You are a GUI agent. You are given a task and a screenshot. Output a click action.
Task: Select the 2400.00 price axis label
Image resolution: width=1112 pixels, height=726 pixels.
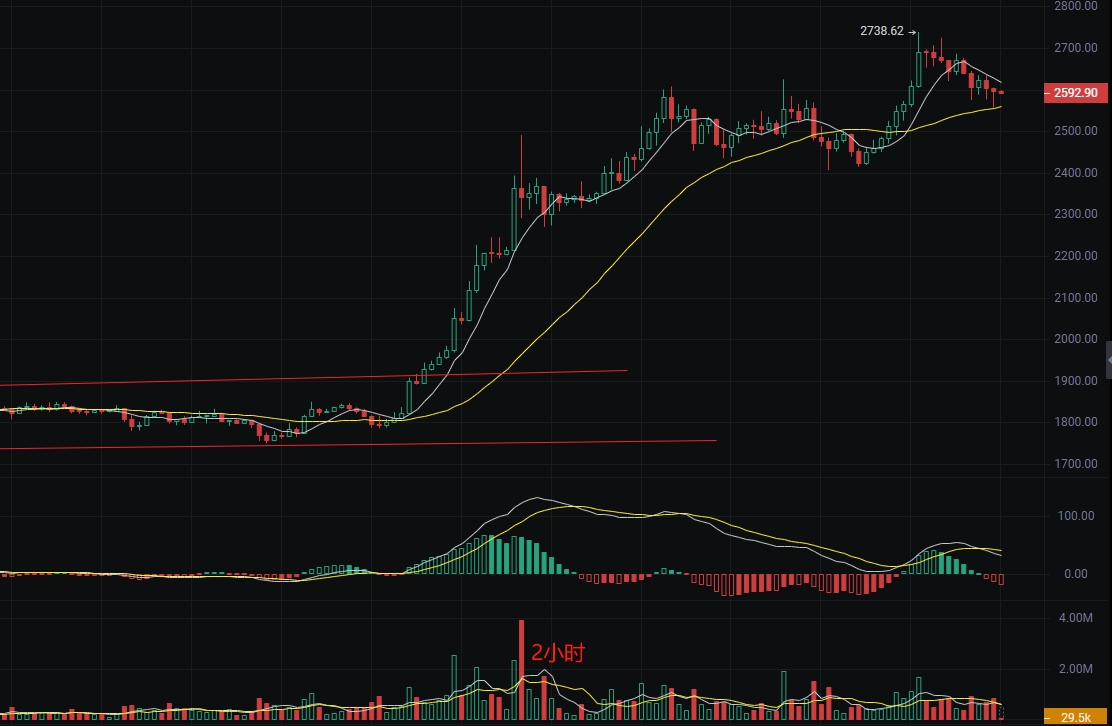coord(1076,172)
